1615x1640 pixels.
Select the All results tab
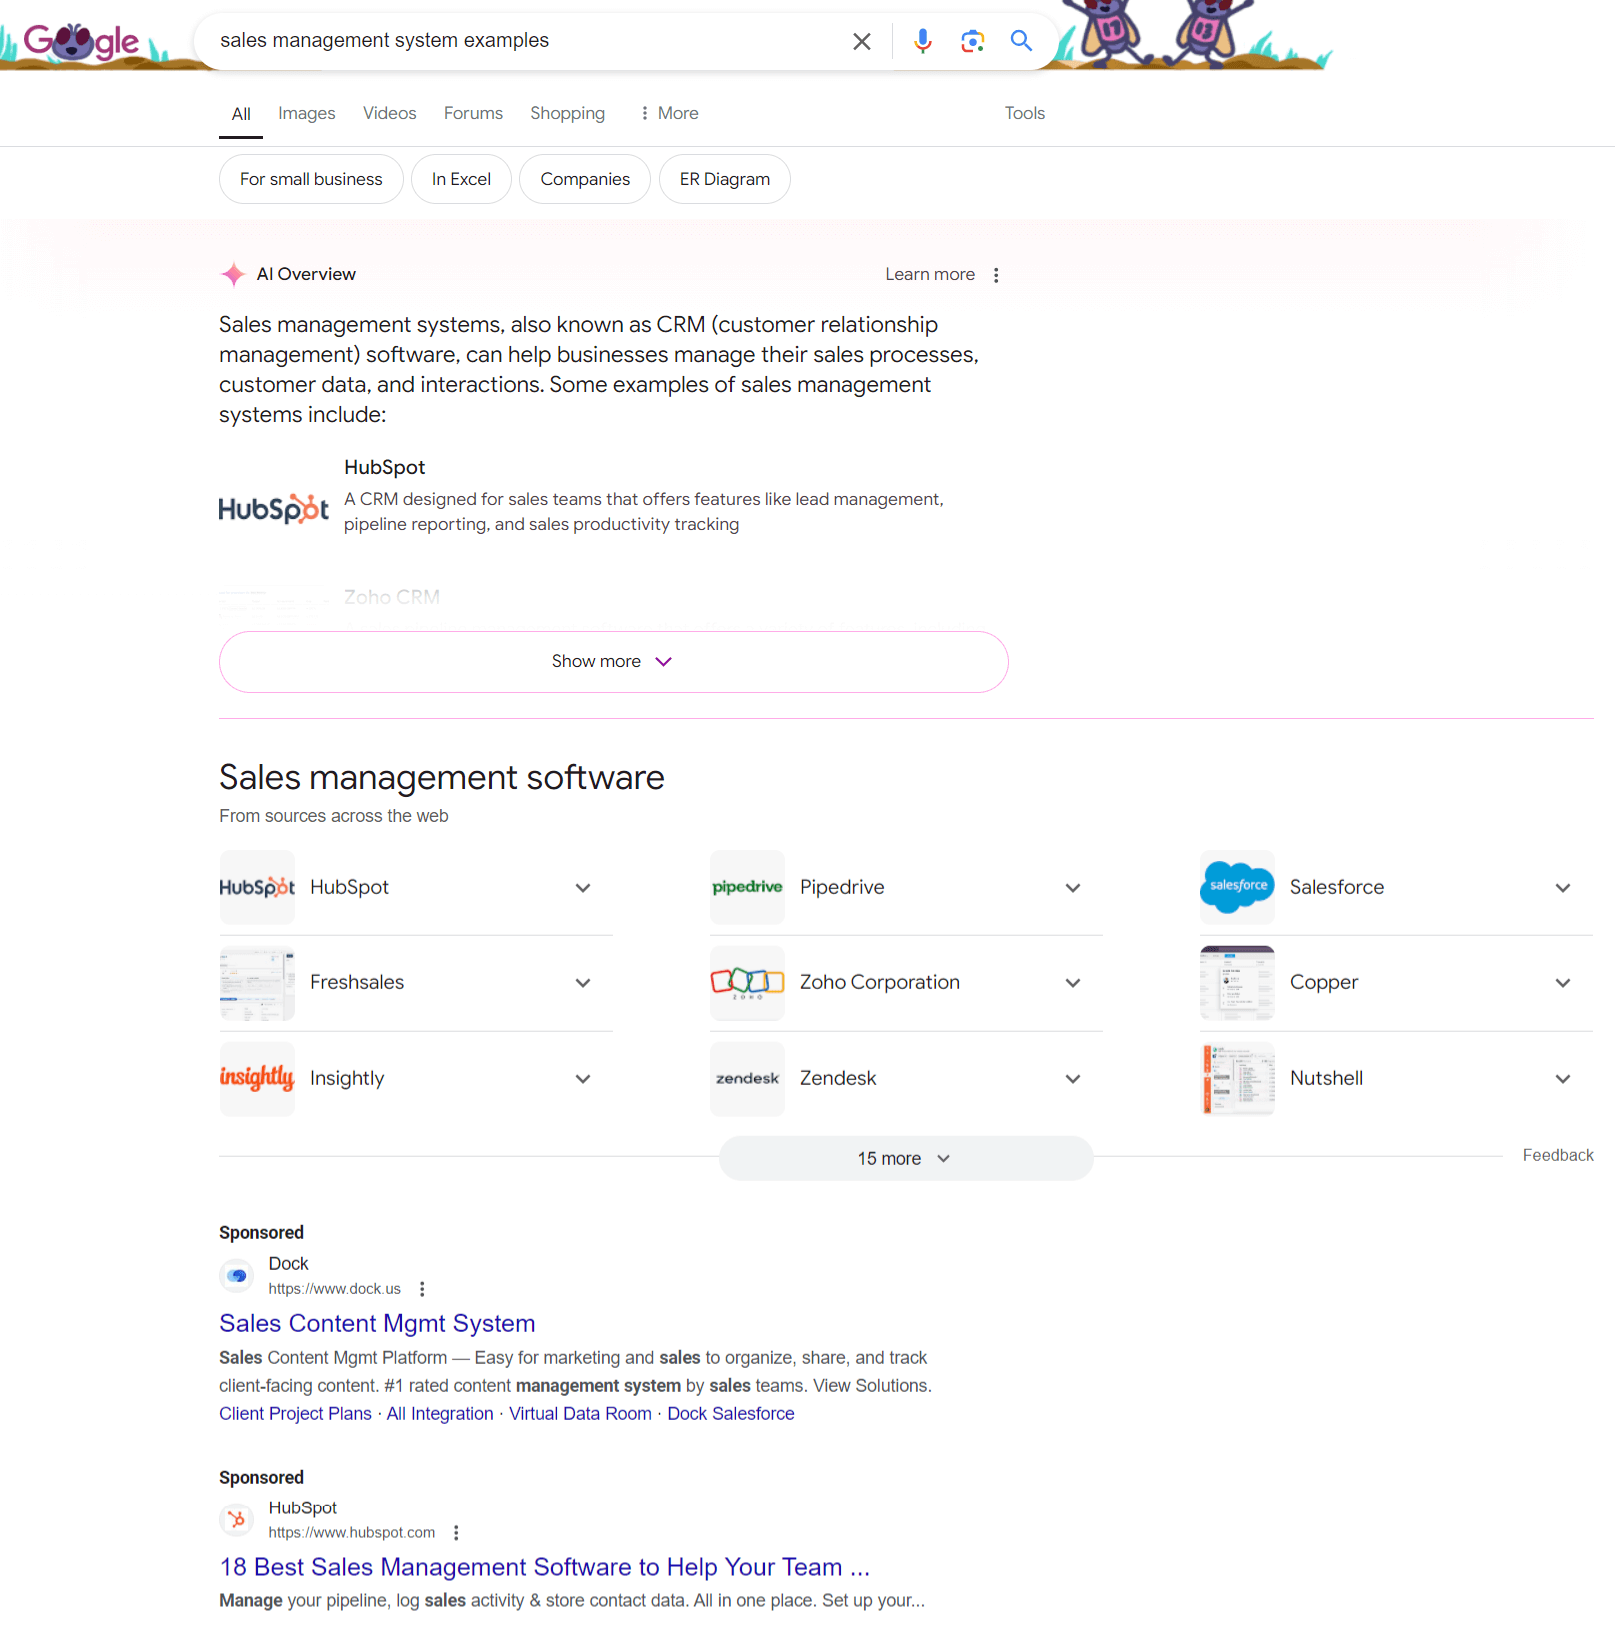pyautogui.click(x=241, y=114)
